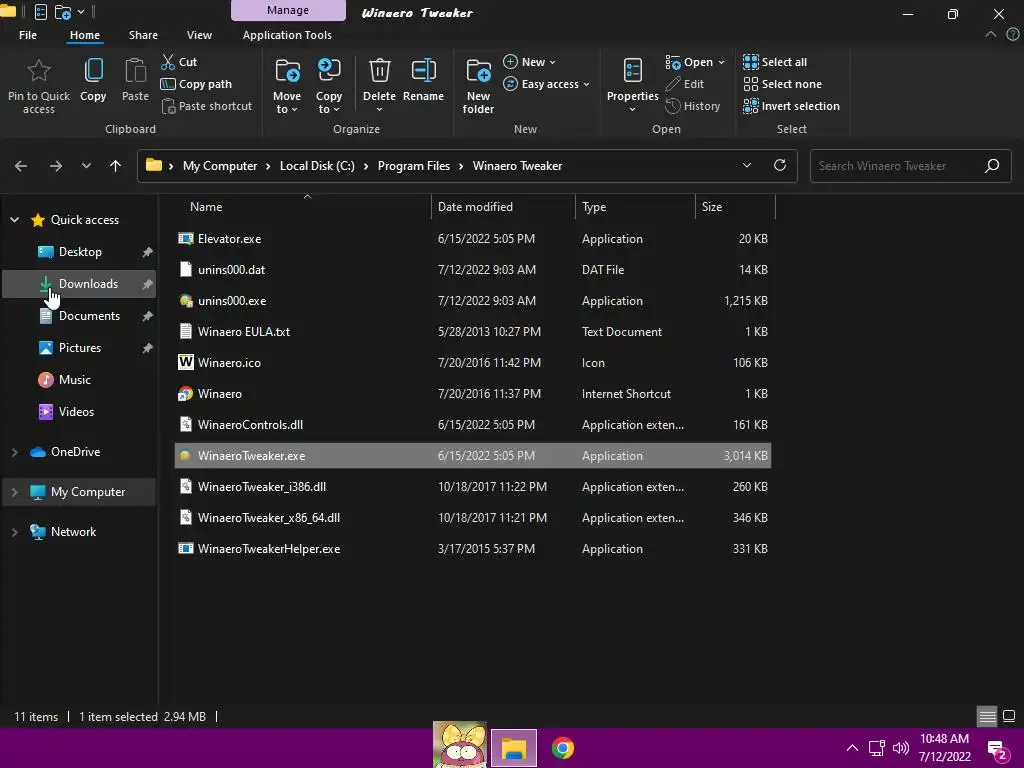Open the Easy access dropdown

click(547, 84)
